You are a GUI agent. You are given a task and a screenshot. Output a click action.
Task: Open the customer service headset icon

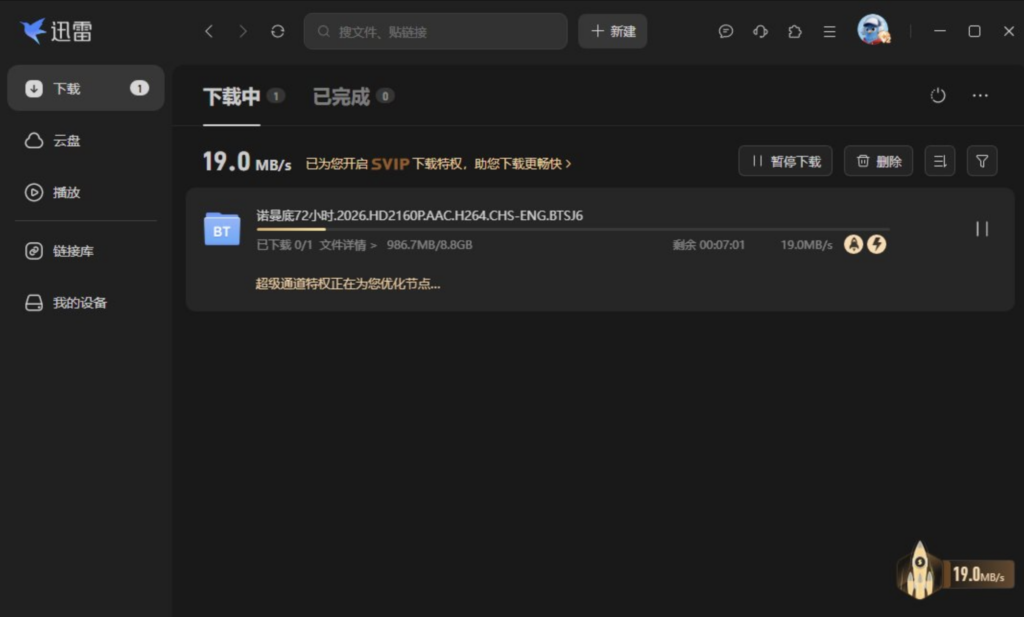(760, 31)
